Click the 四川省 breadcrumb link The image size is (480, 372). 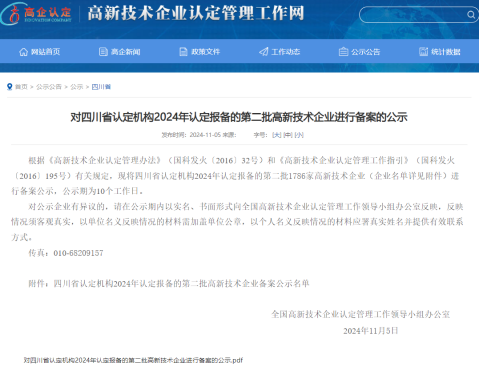(x=101, y=87)
